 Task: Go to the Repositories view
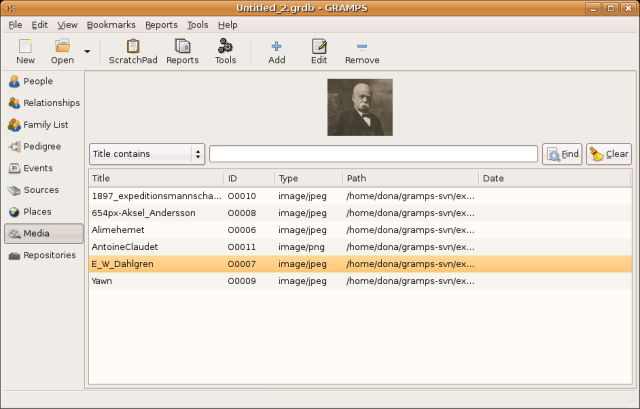pyautogui.click(x=49, y=255)
